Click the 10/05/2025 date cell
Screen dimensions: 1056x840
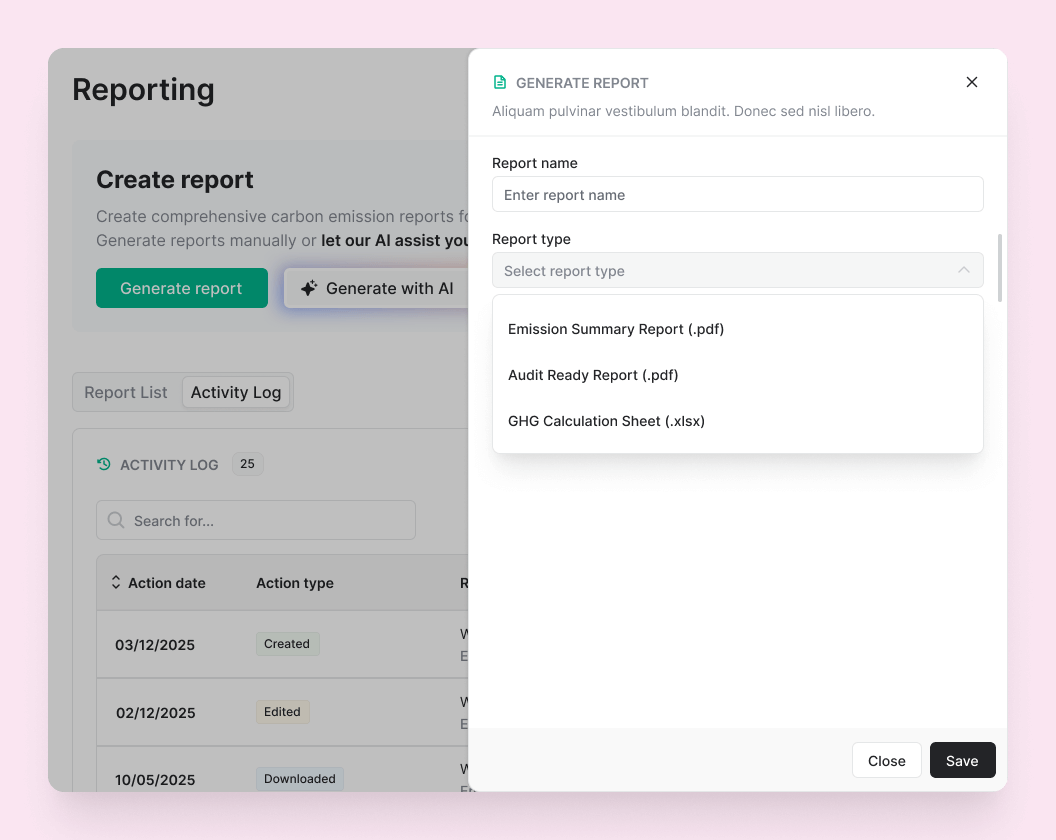click(x=155, y=780)
